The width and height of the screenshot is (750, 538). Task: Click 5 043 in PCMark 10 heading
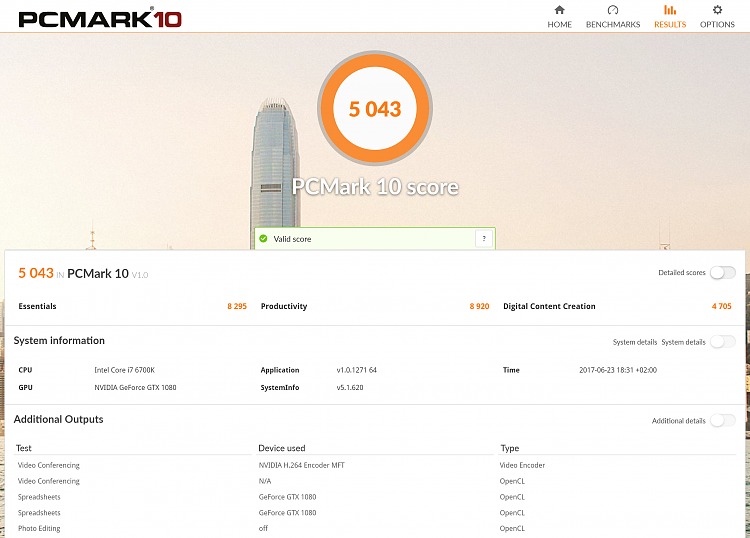click(x=36, y=273)
